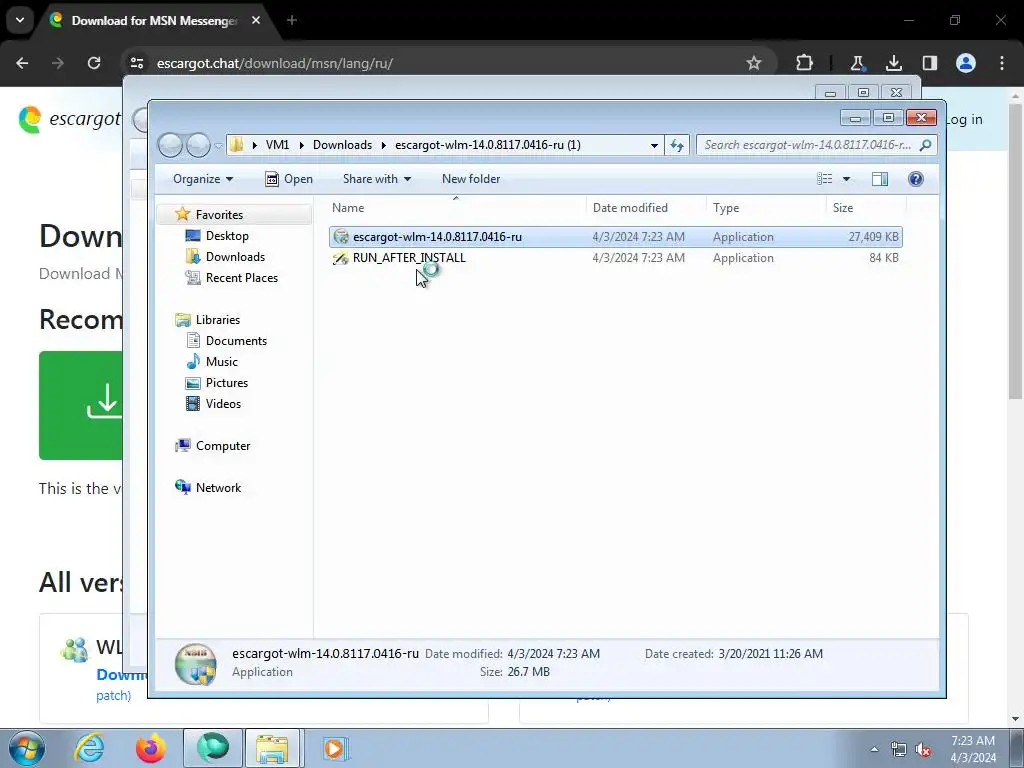Click the 27,409 KB size cell
1024x768 pixels.
[873, 237]
